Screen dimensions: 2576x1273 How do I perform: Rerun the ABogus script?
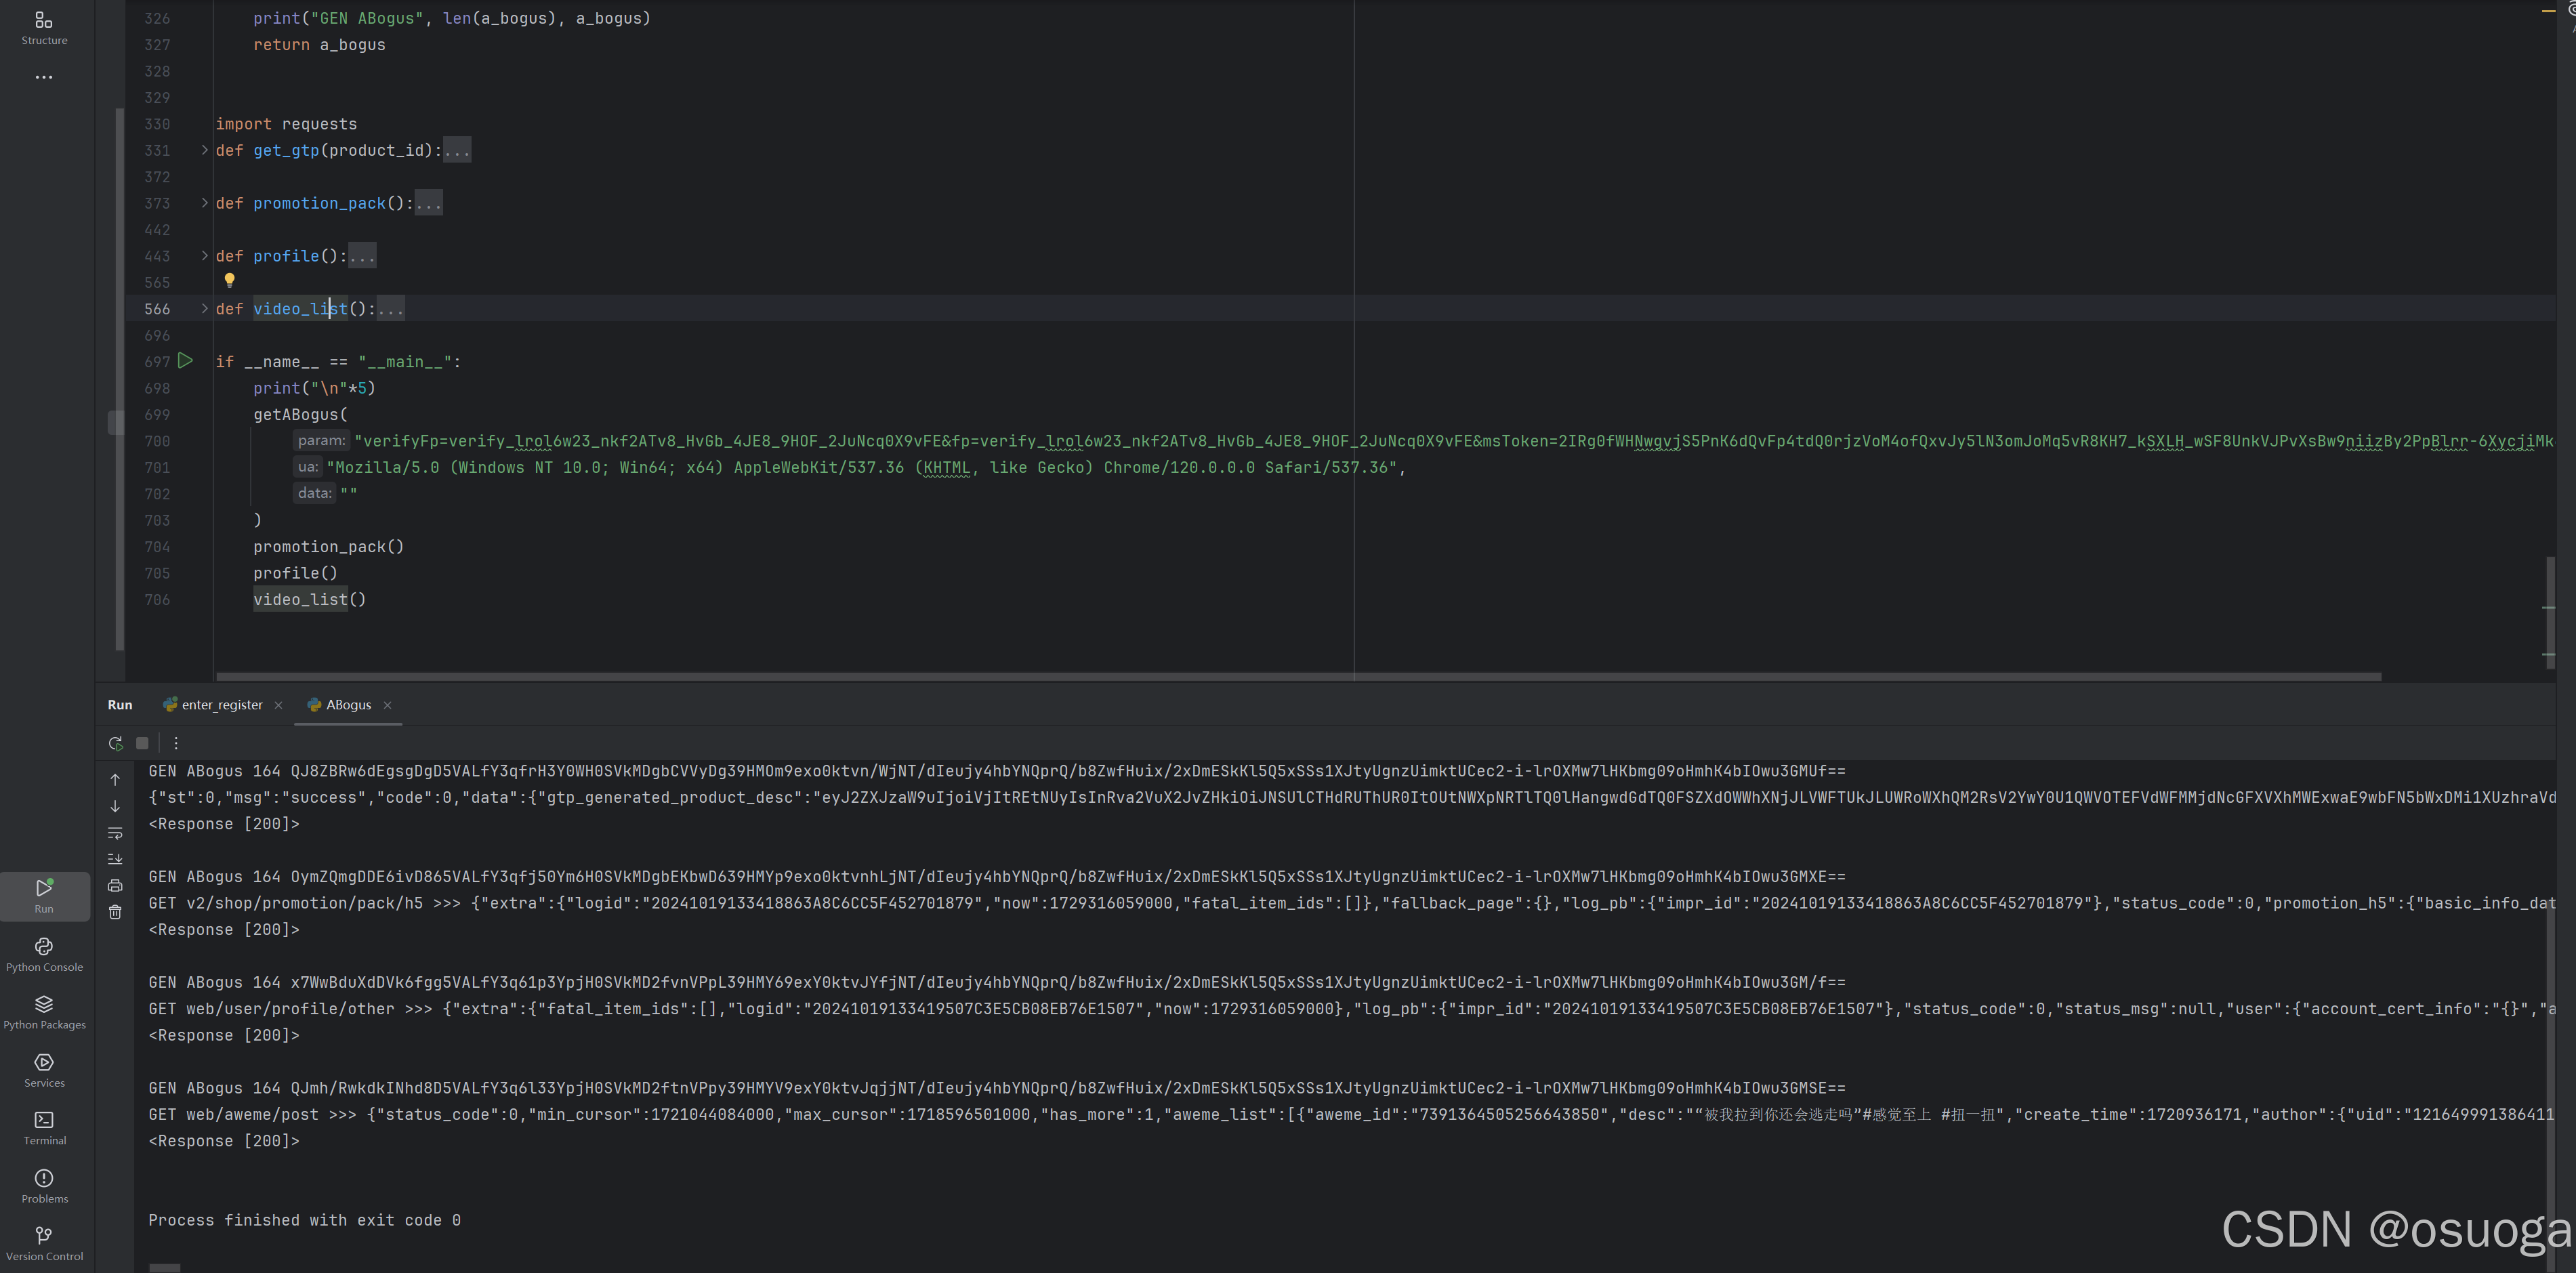(x=116, y=743)
